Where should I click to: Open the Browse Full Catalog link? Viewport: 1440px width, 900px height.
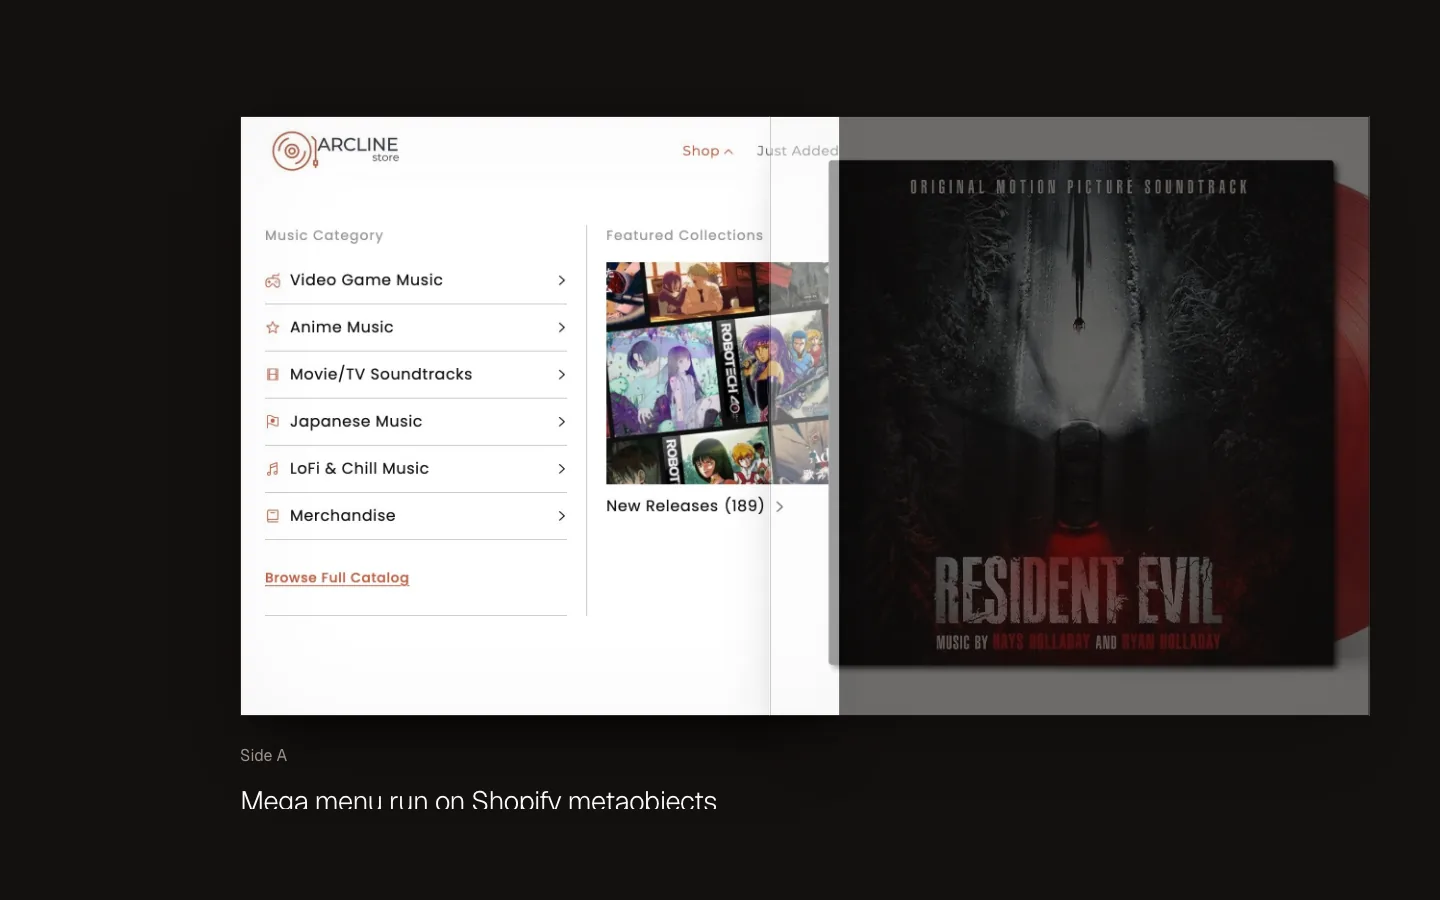click(x=337, y=578)
